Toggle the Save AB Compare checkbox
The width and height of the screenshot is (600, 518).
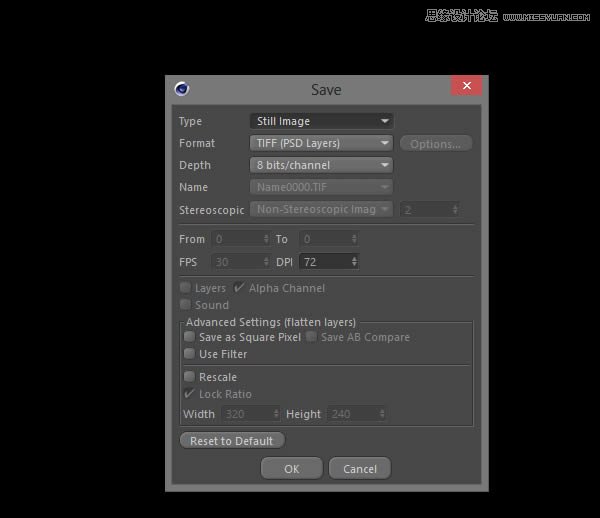[311, 337]
